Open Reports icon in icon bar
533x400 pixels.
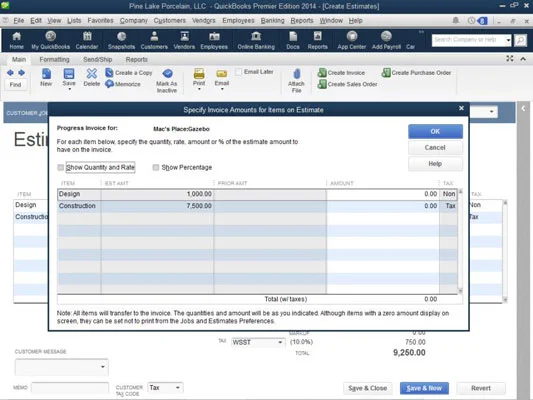[317, 40]
